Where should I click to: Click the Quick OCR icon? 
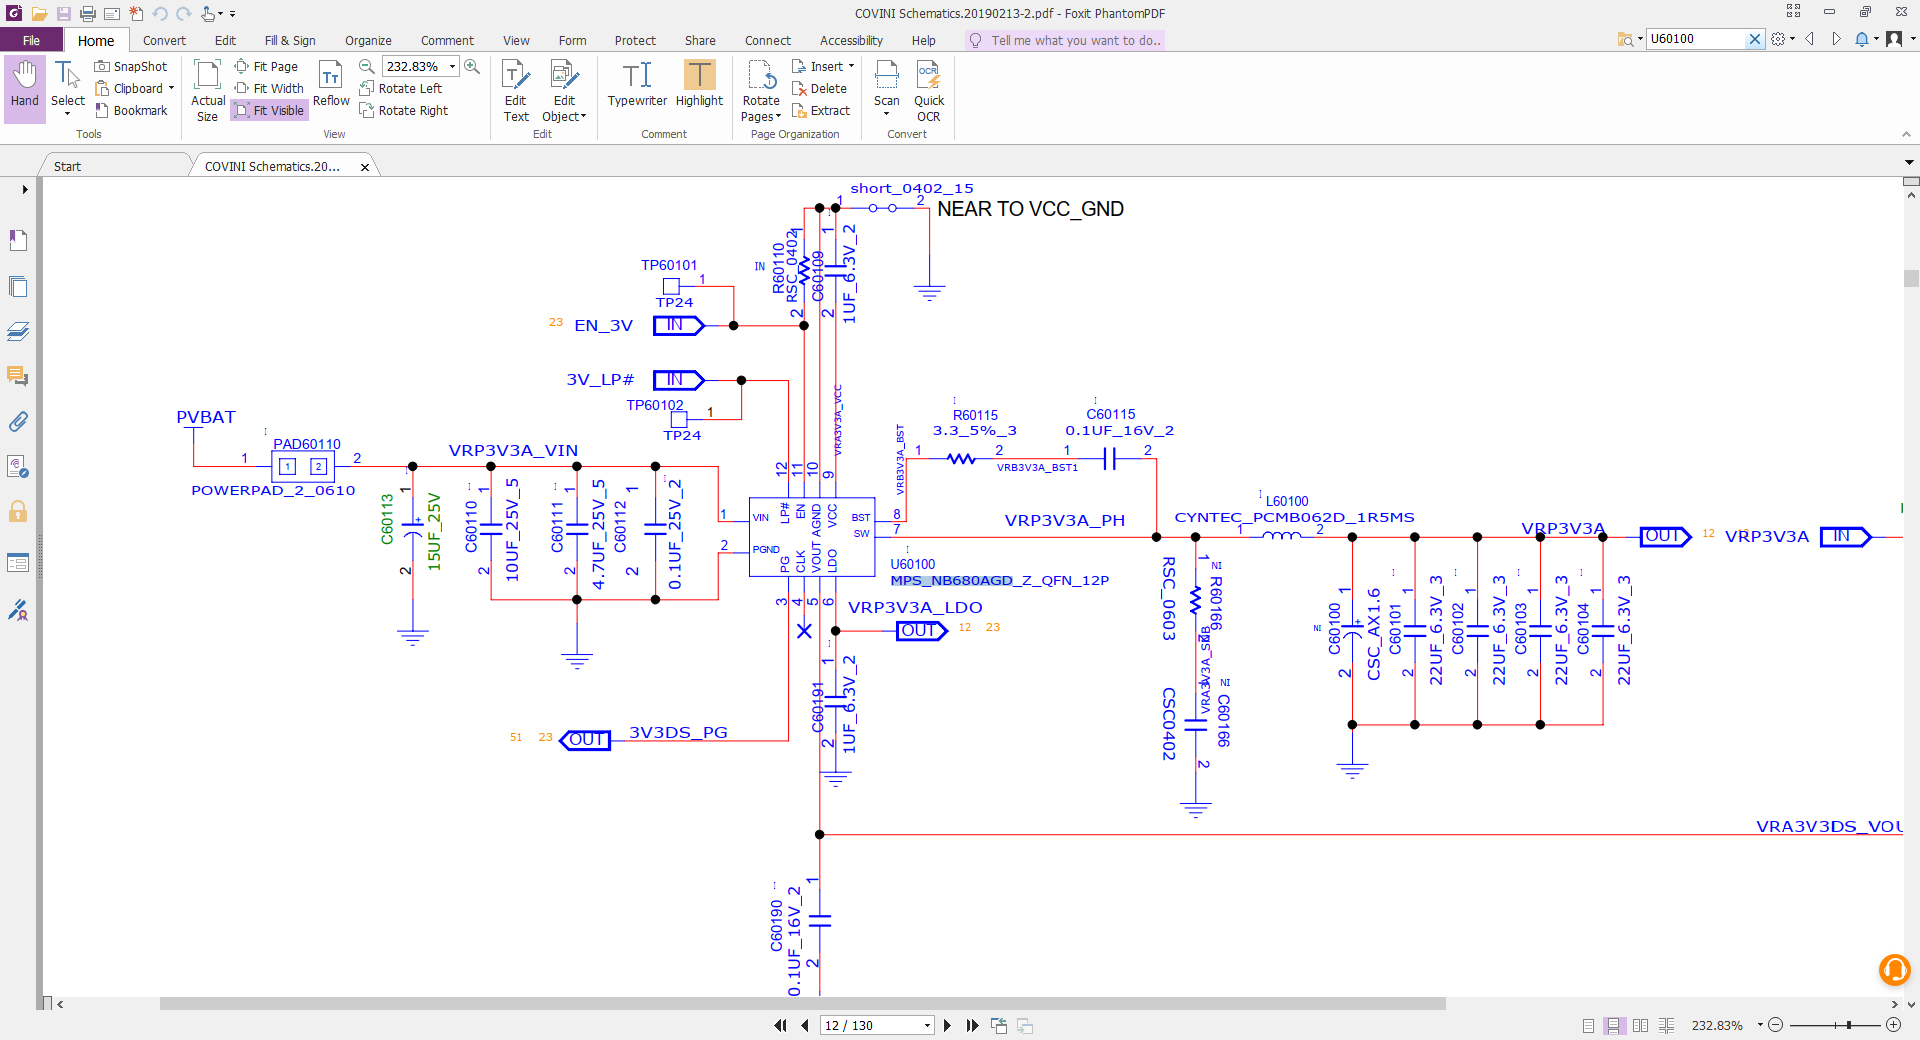928,76
